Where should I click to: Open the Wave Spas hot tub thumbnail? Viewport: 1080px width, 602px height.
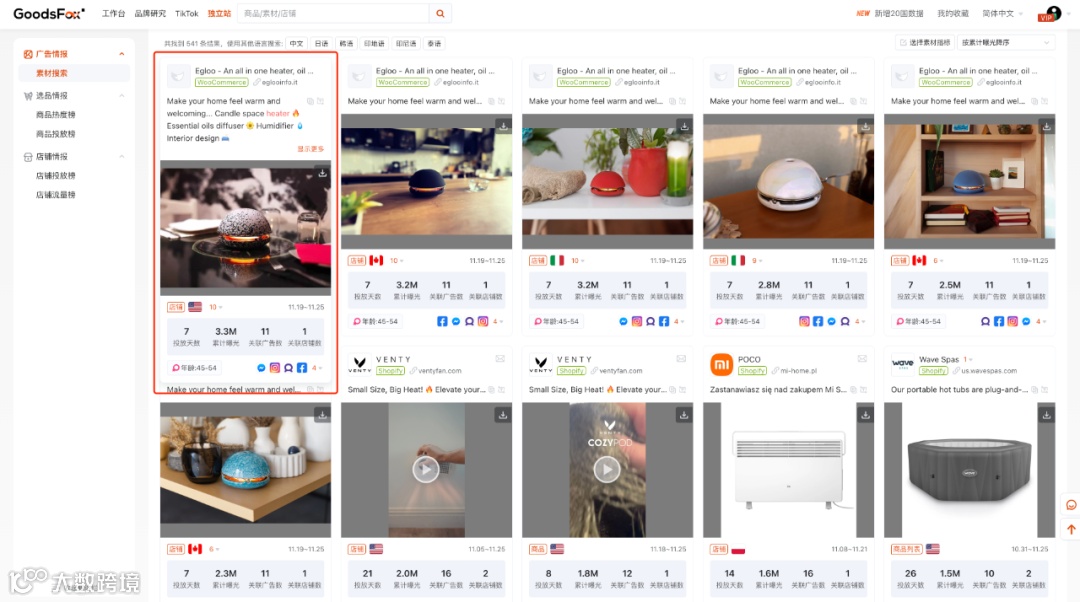[x=969, y=470]
